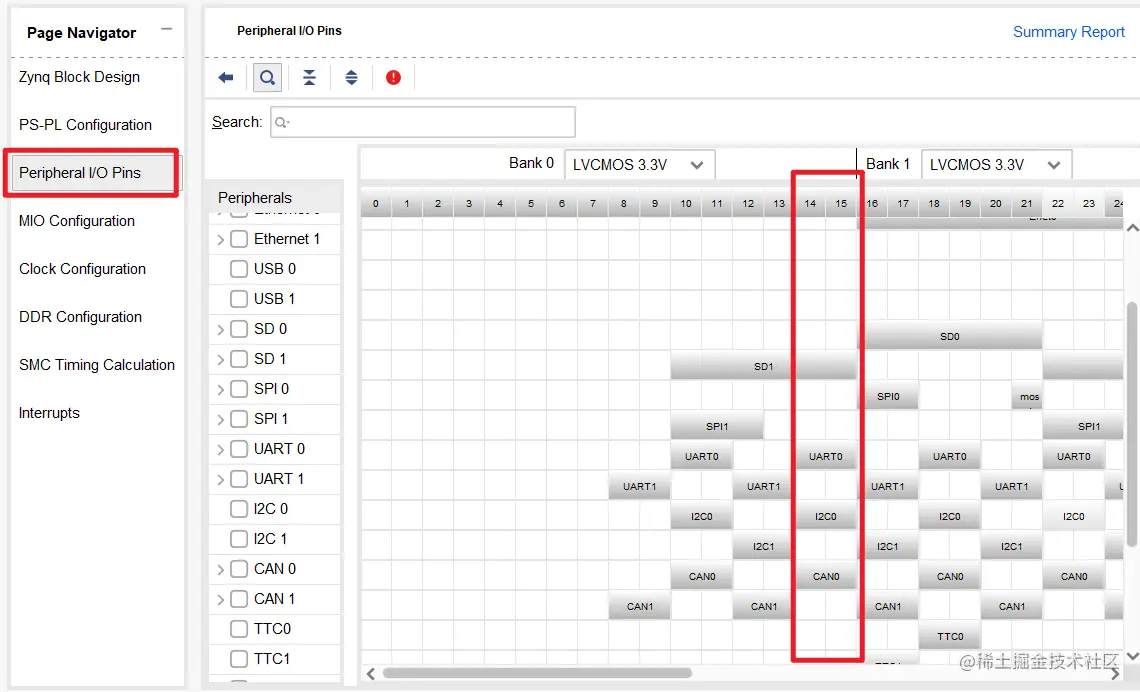Expand the SPI 0 tree row

220,390
